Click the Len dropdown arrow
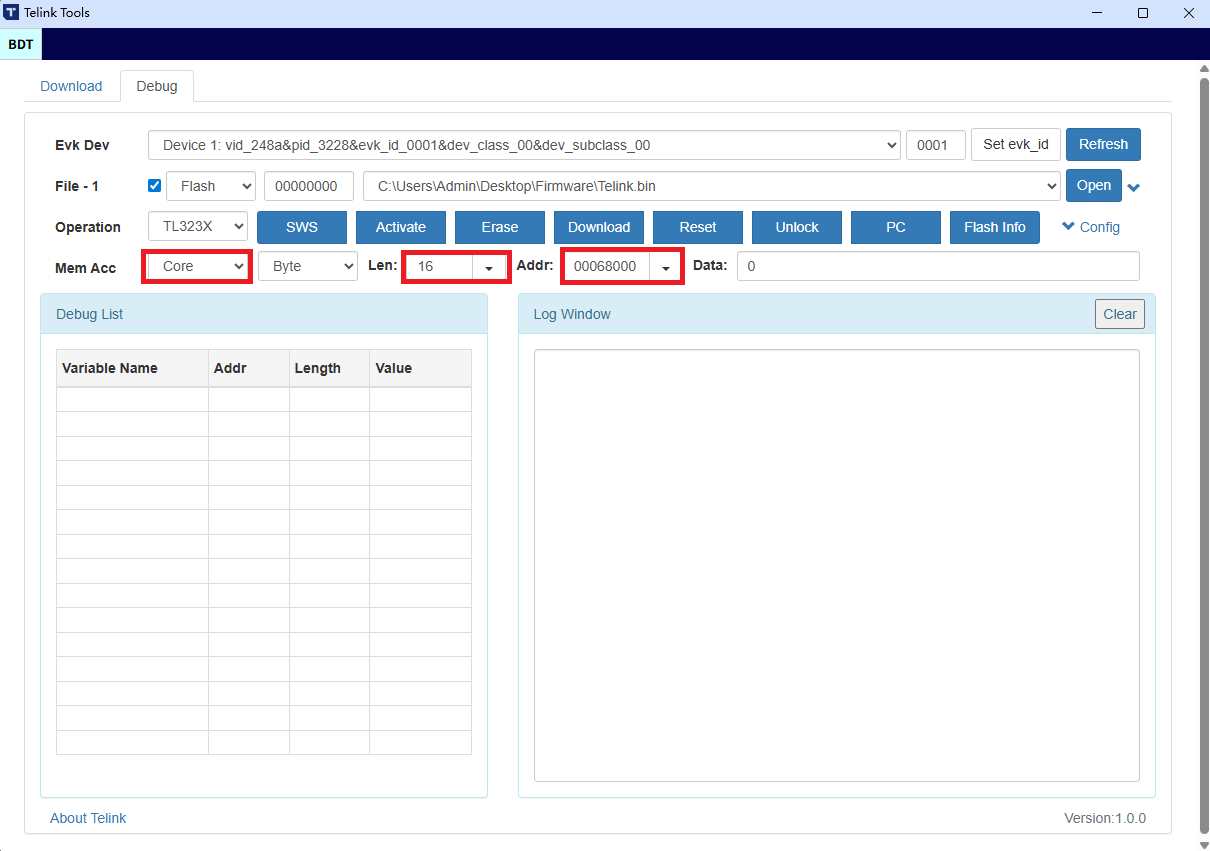1210x851 pixels. (x=489, y=268)
